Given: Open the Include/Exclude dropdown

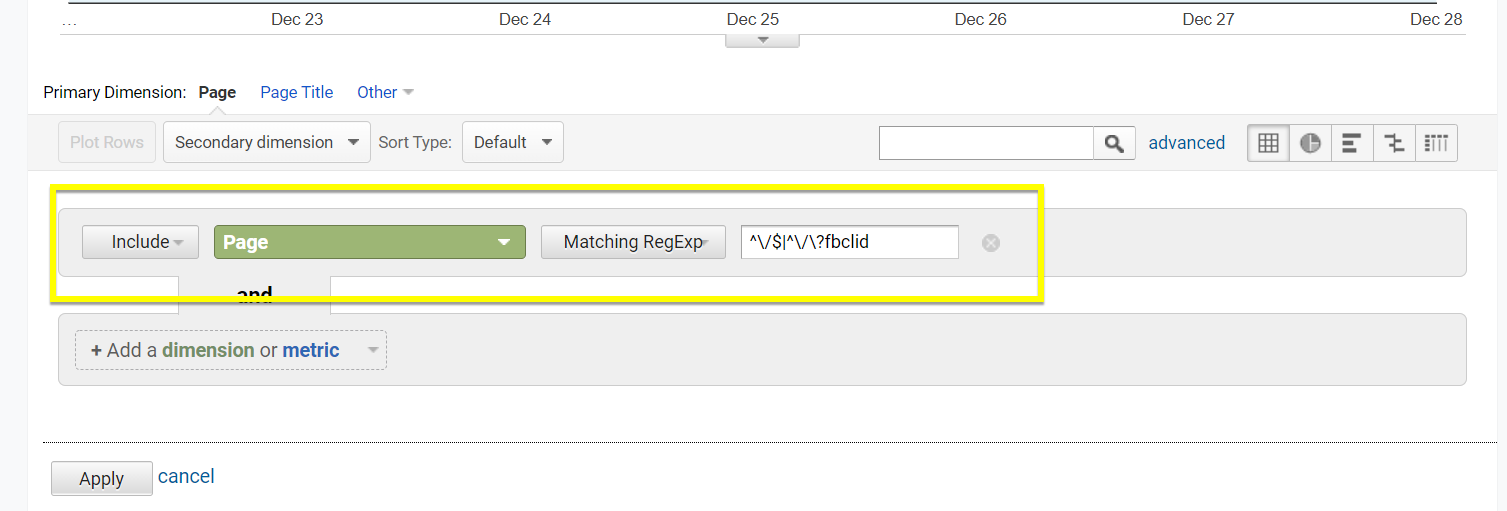Looking at the screenshot, I should click(x=140, y=242).
